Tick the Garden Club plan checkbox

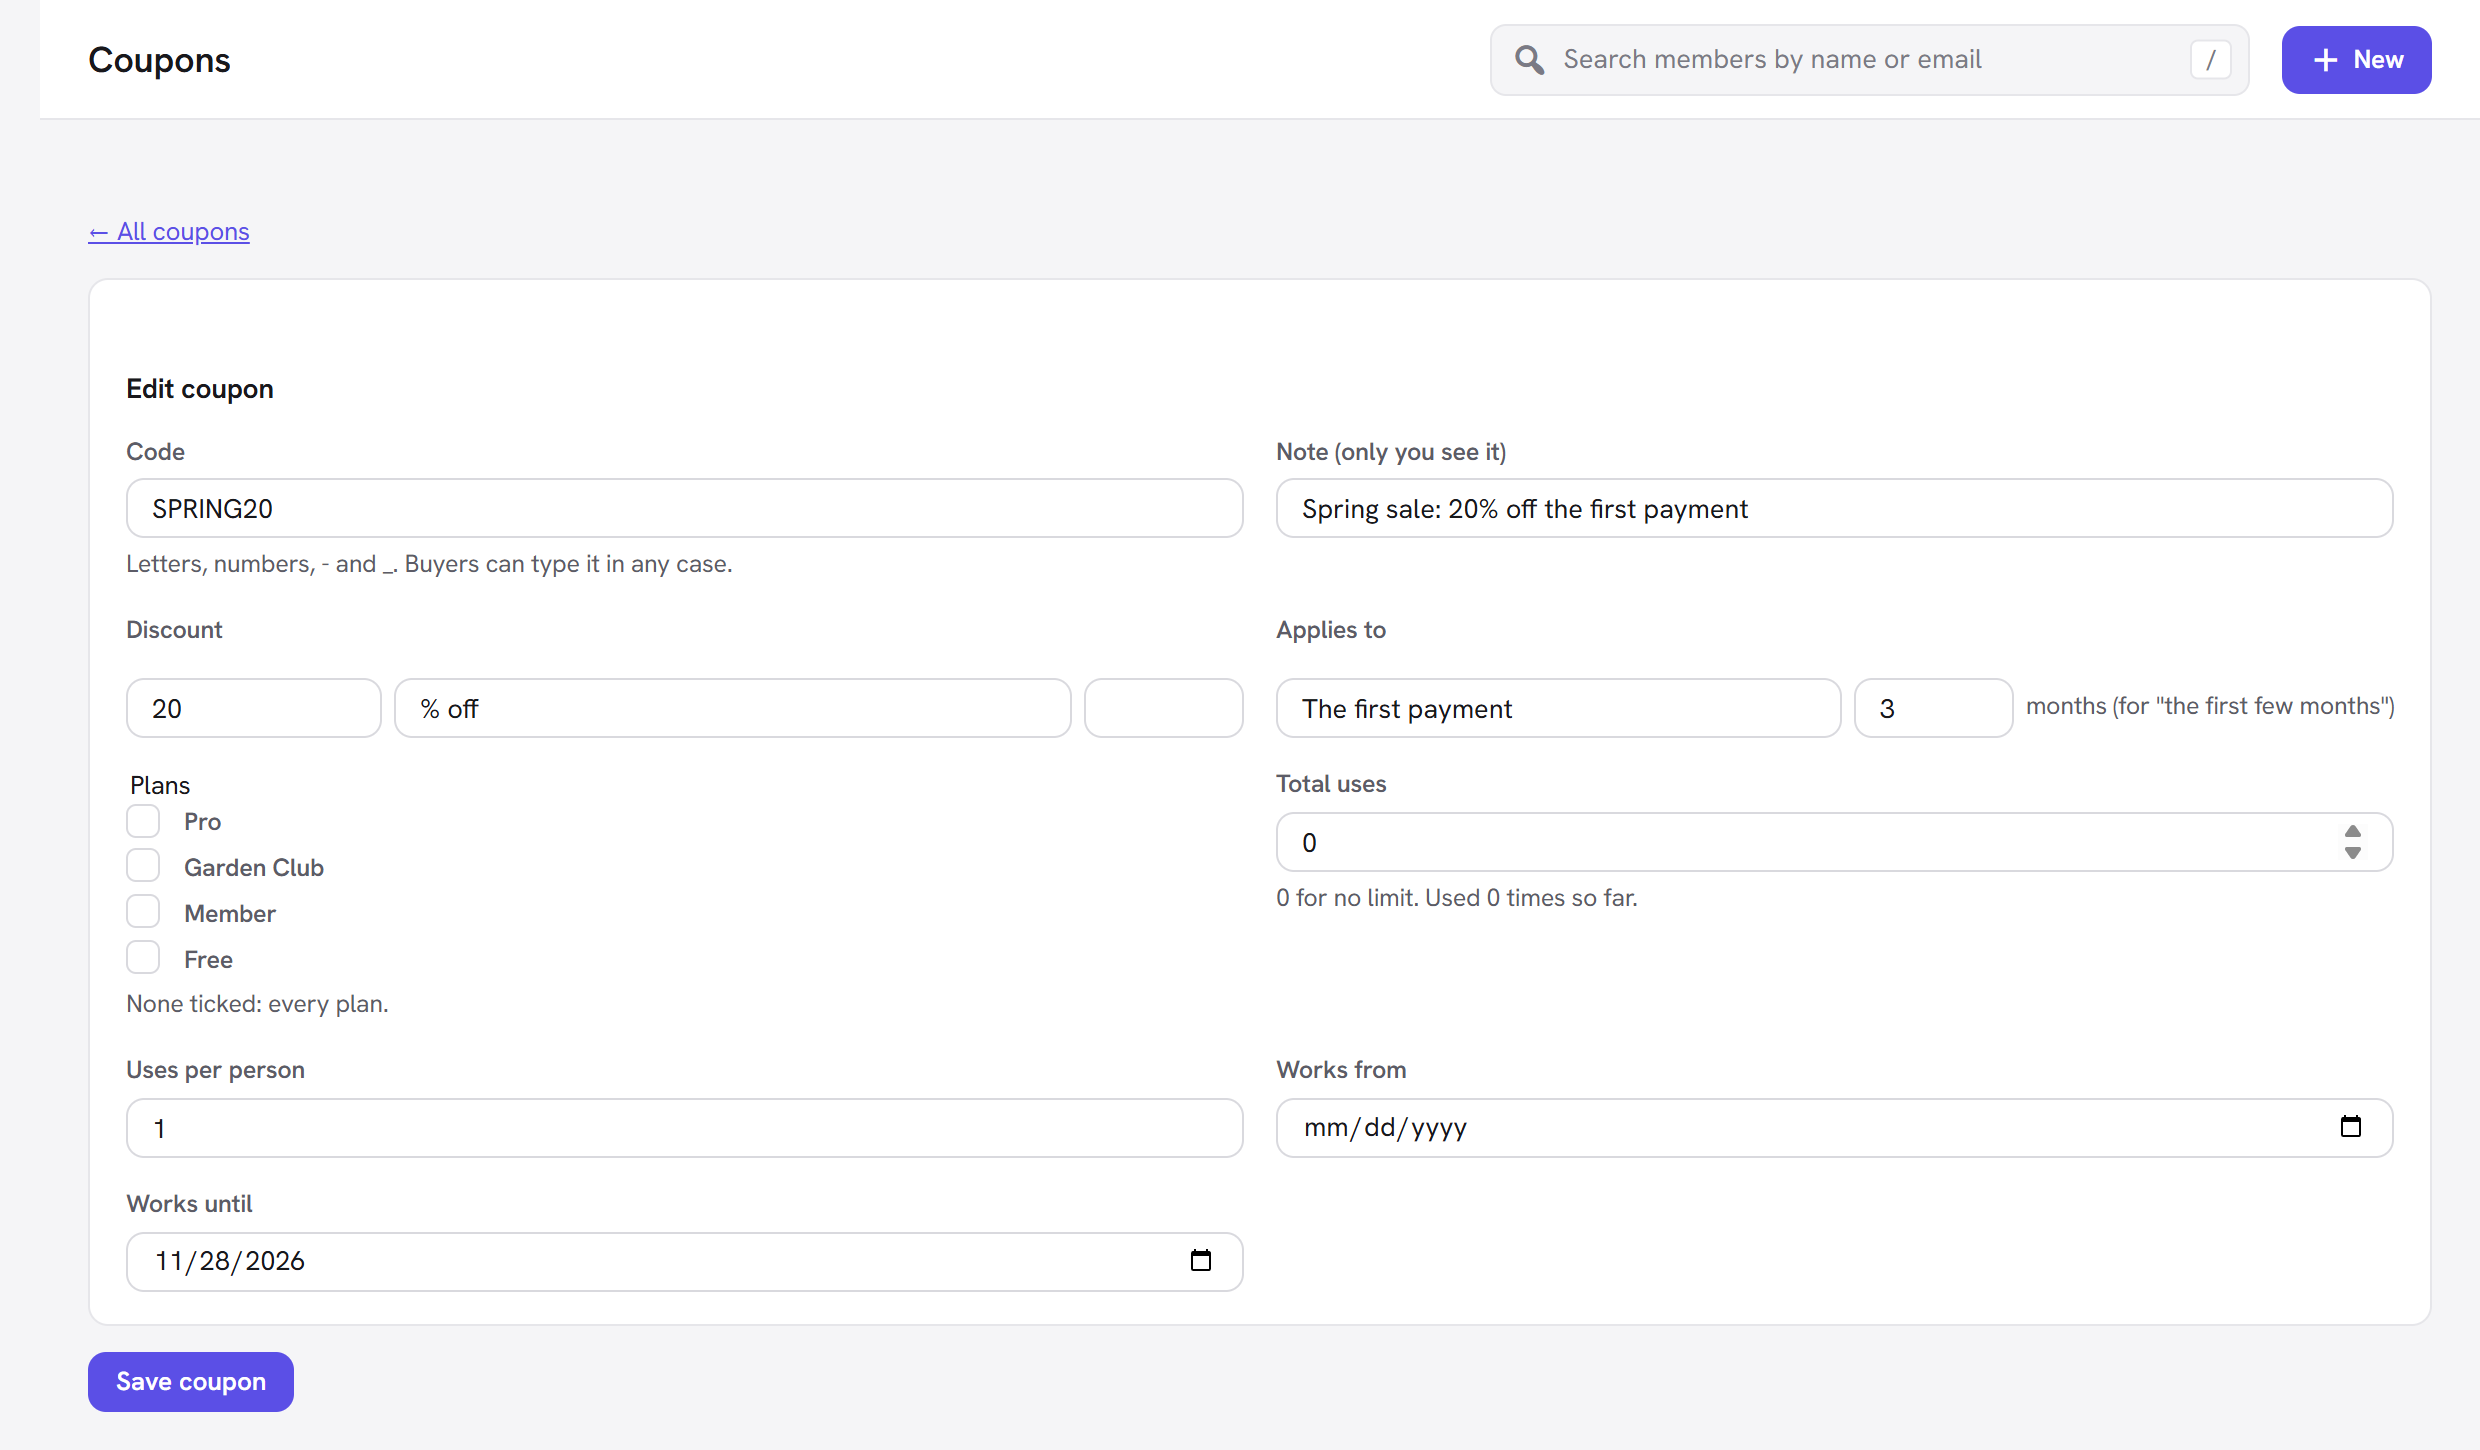pyautogui.click(x=143, y=866)
